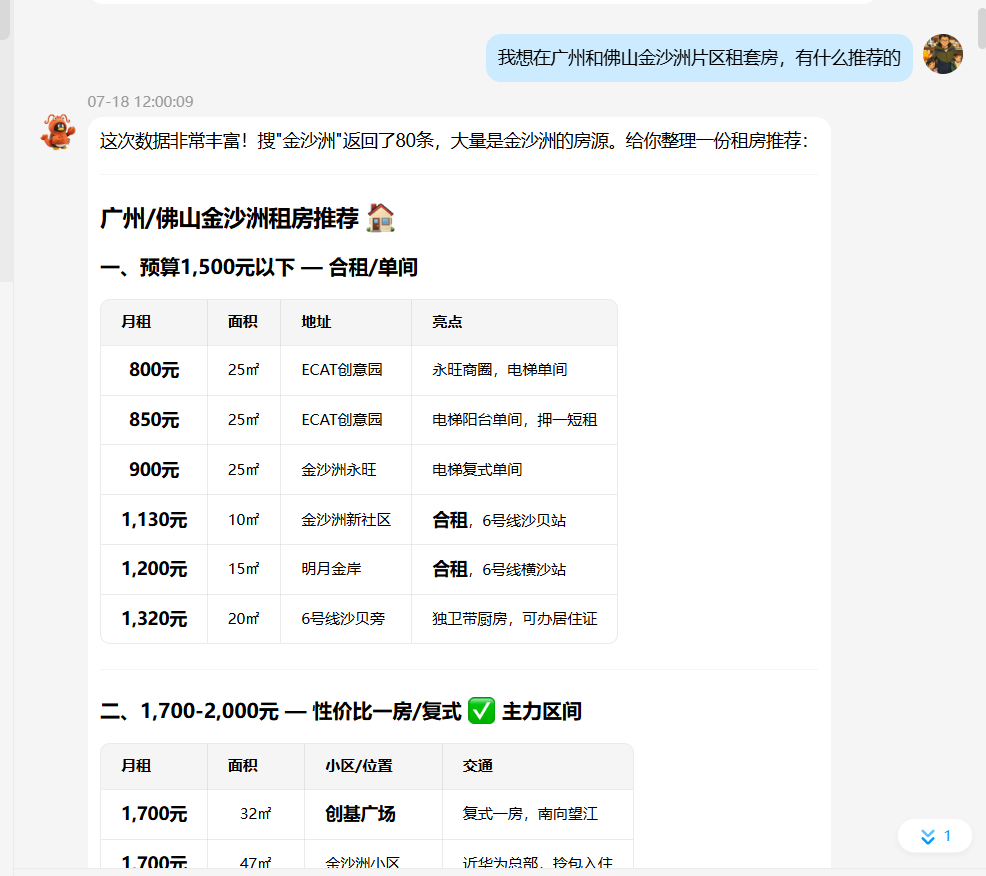Click 20㎡ area cell

243,619
